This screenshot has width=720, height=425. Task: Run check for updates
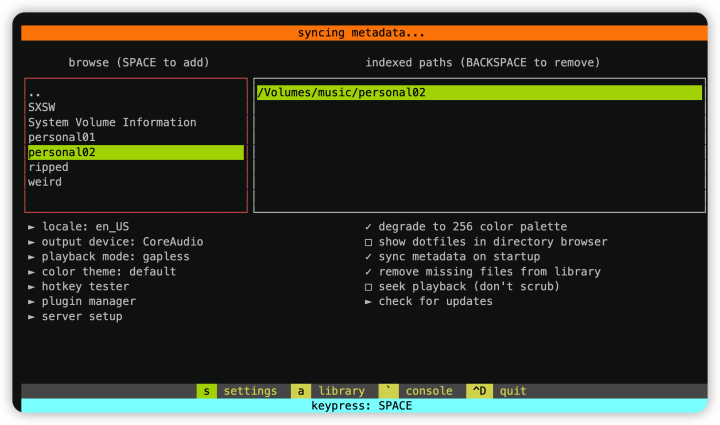[429, 302]
